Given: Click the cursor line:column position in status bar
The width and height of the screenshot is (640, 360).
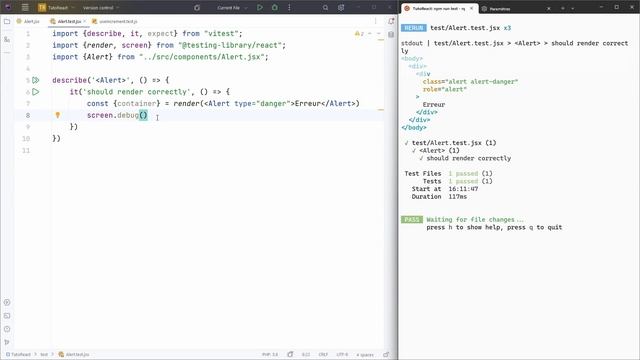Looking at the screenshot, I should click(306, 354).
